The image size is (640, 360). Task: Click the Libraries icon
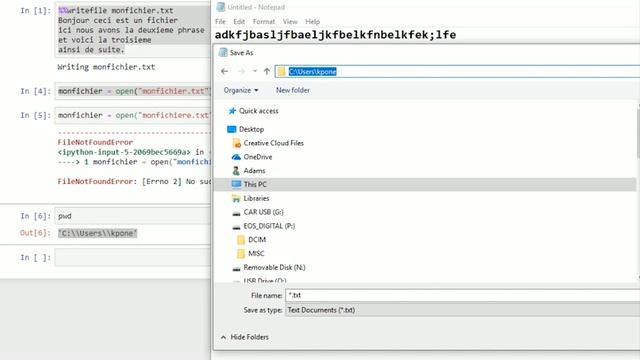(x=236, y=198)
